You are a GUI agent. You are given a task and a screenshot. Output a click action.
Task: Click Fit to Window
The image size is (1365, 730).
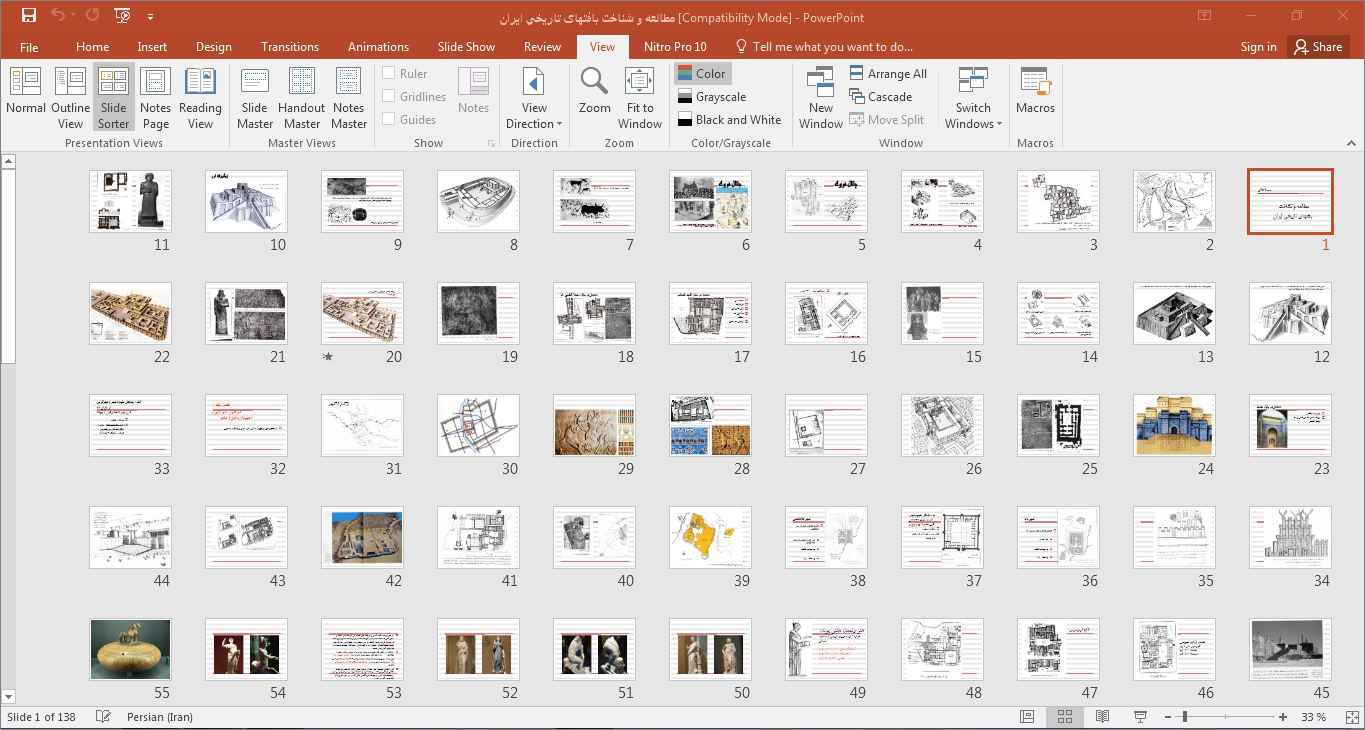click(639, 97)
